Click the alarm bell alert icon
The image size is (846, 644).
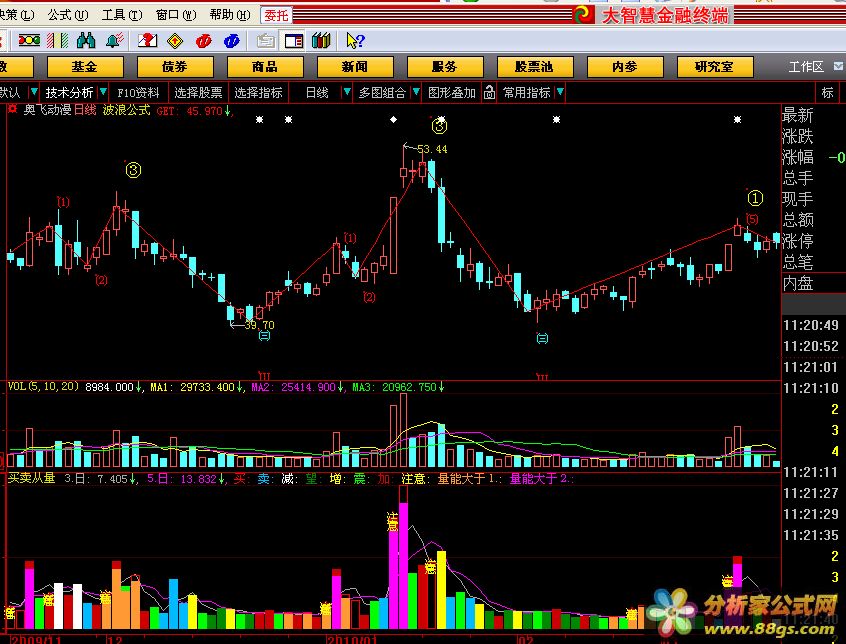[x=114, y=40]
